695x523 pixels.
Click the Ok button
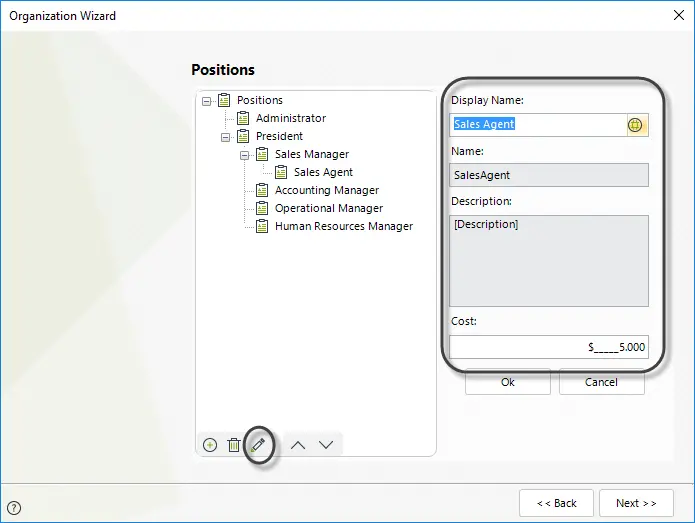[x=508, y=382]
